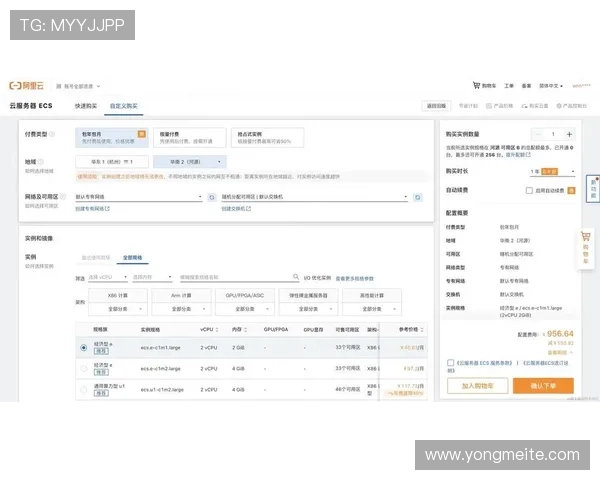Open 随机分配可用区 switch dropdown
This screenshot has width=600, height=480.
(x=315, y=197)
